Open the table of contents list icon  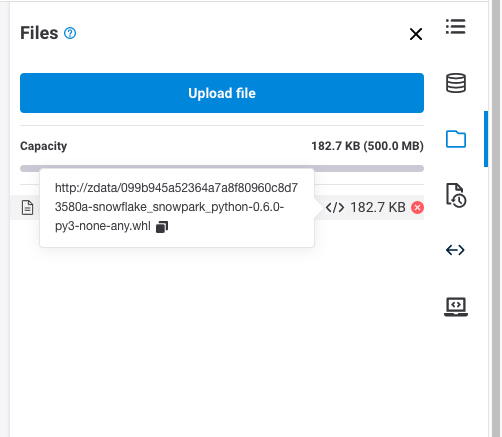click(456, 27)
